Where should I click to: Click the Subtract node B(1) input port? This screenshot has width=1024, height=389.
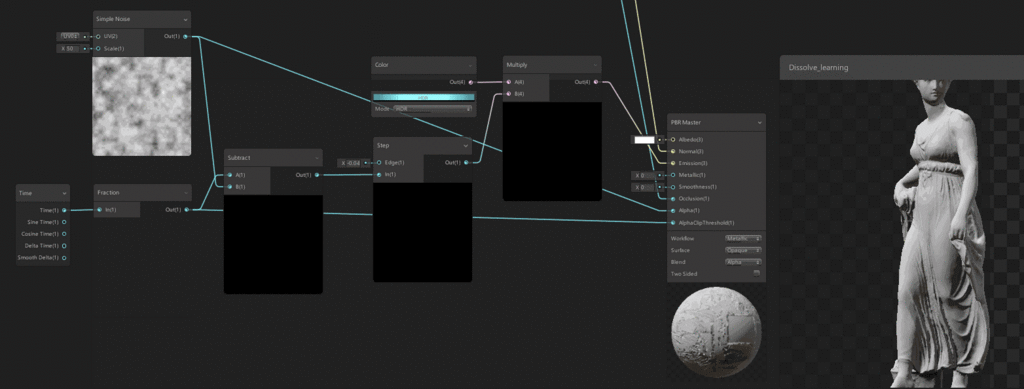[229, 187]
